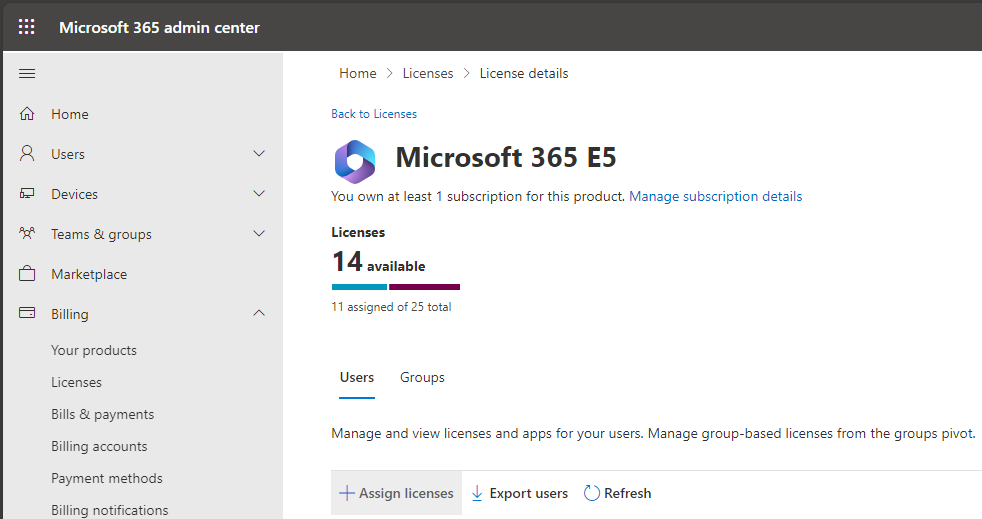Click Home in the breadcrumb

click(358, 73)
